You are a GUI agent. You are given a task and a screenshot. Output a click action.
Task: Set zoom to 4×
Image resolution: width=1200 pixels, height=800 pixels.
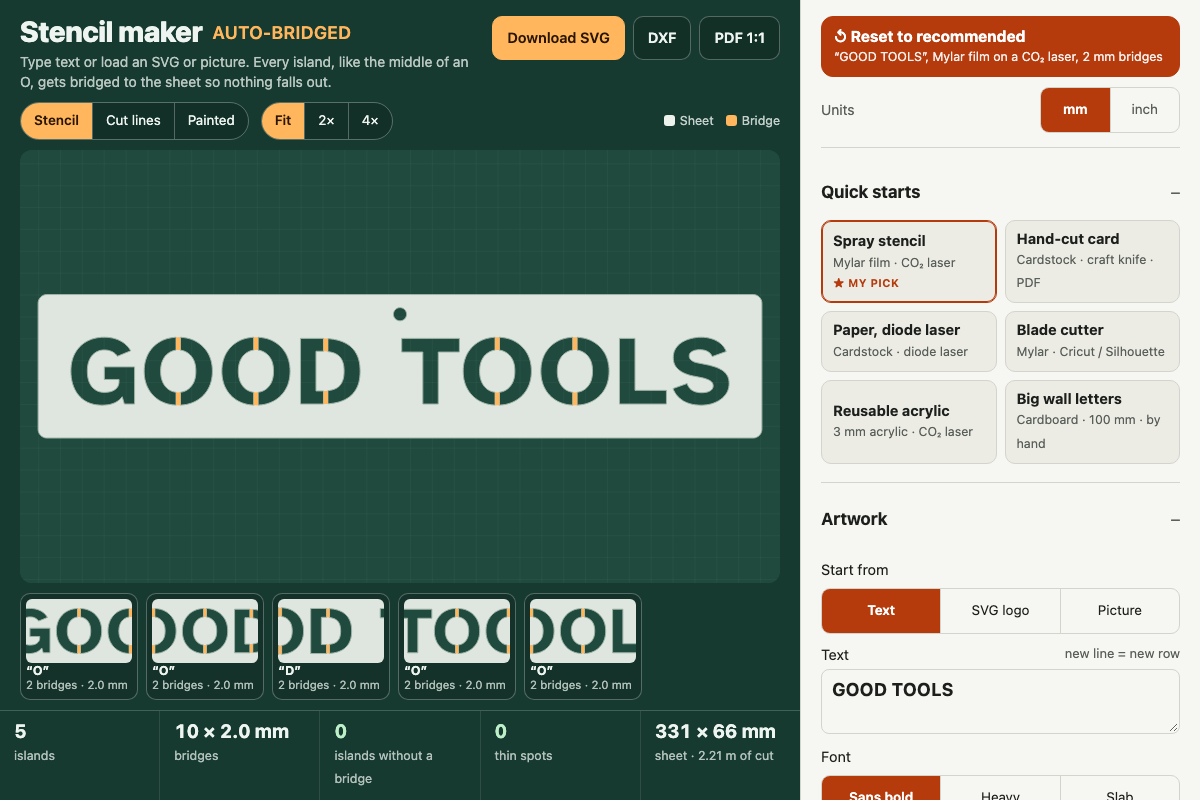click(370, 121)
